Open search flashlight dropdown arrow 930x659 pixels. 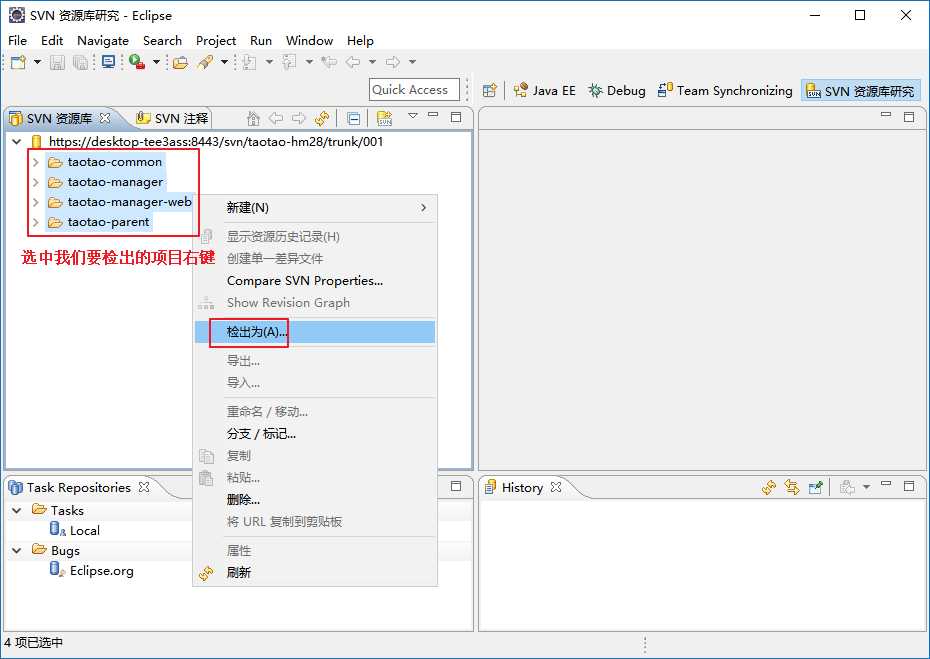[x=224, y=62]
